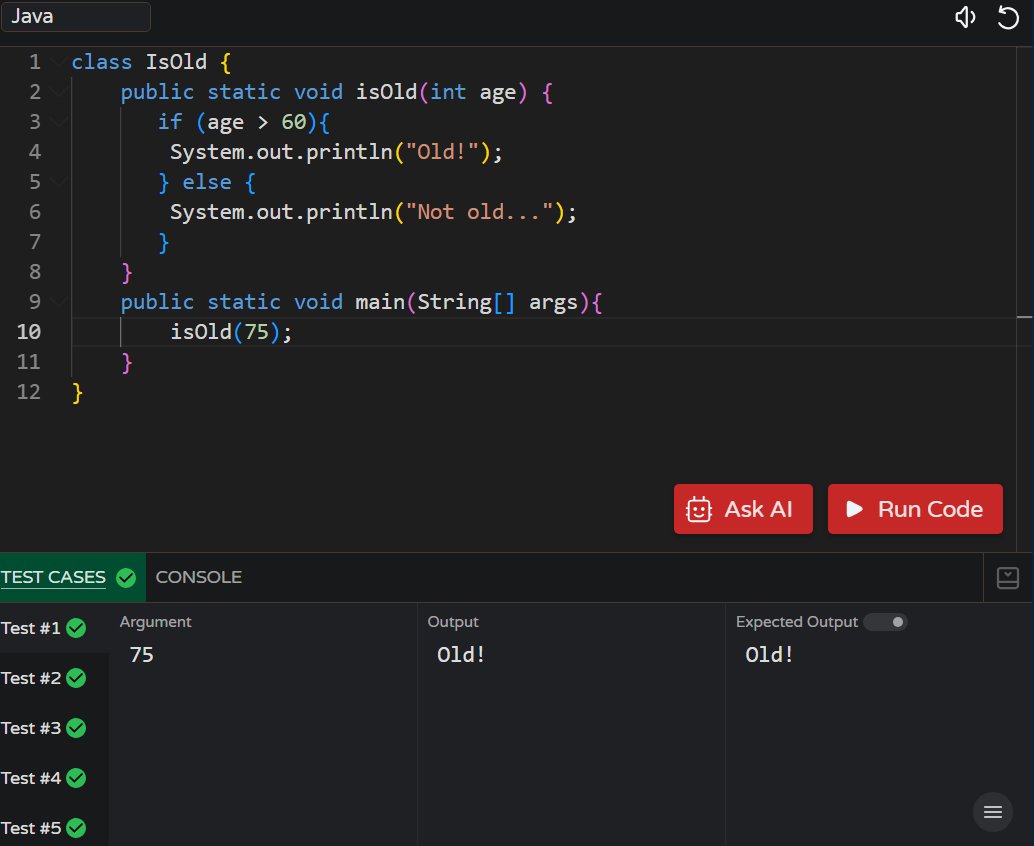This screenshot has height=846, width=1034.
Task: Fold the main method using line 9 chevron
Action: tap(57, 301)
